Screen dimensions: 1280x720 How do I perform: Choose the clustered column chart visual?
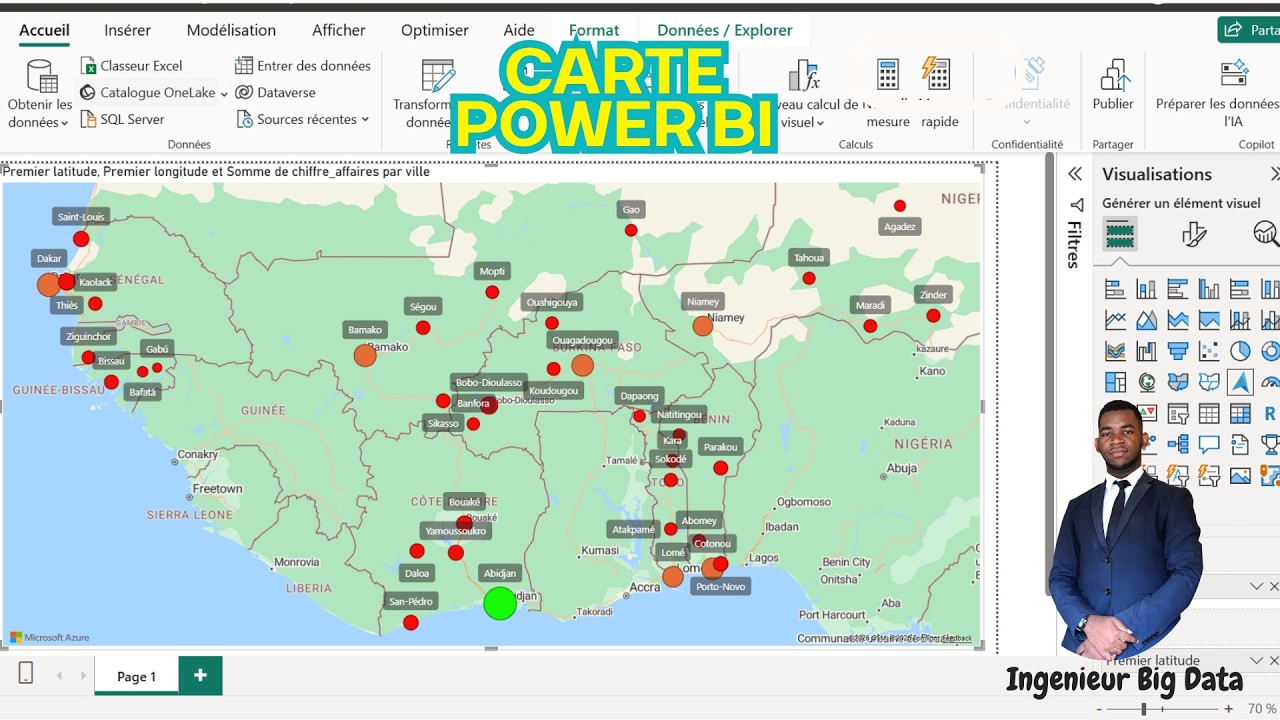tap(1209, 290)
